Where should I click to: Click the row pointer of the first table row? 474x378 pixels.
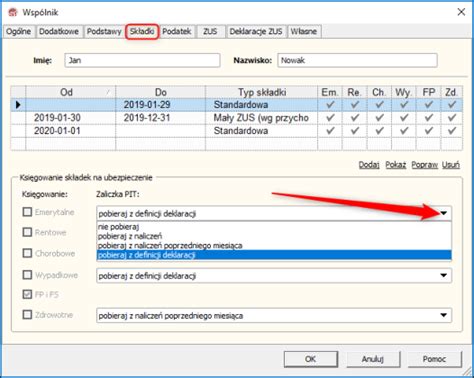pyautogui.click(x=18, y=105)
